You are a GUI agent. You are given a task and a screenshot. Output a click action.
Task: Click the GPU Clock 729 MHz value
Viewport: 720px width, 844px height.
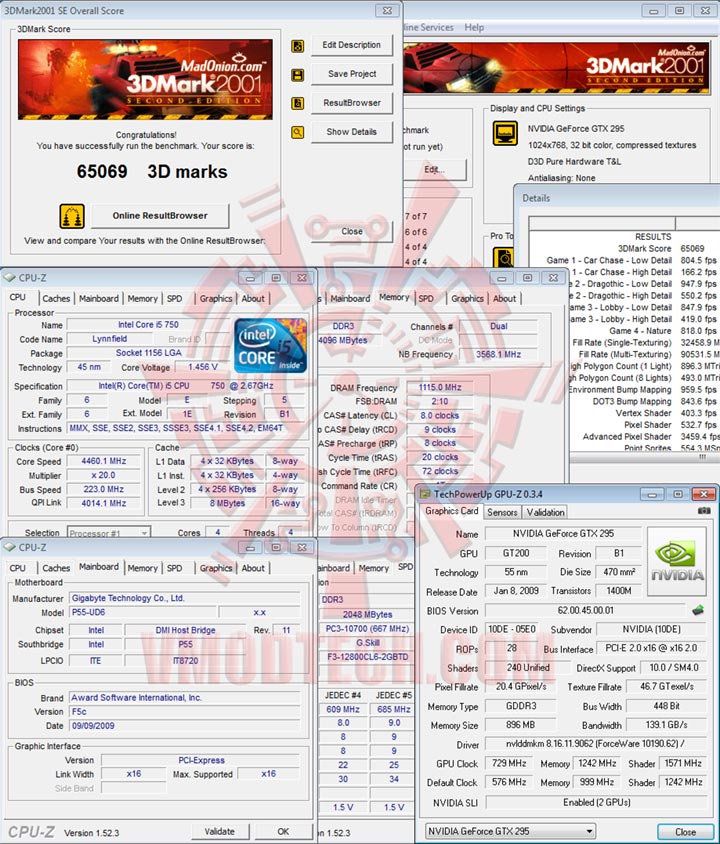509,764
